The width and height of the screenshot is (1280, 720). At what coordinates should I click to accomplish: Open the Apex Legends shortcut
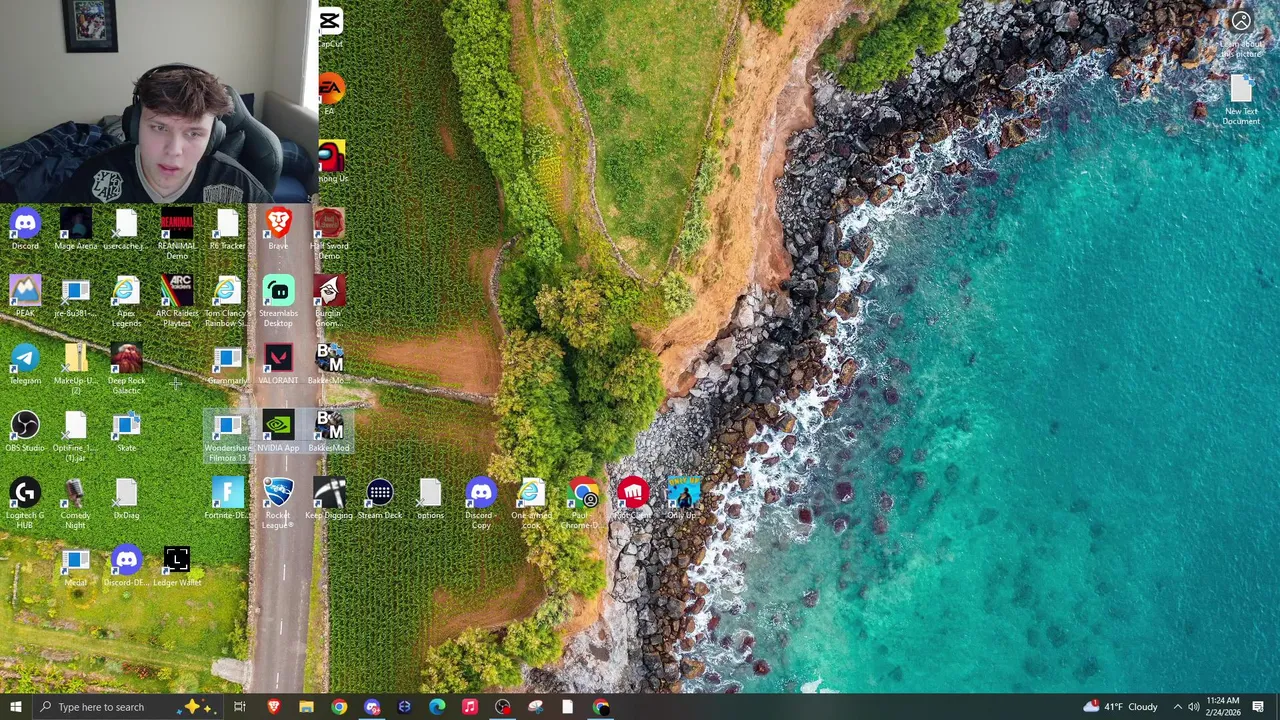tap(126, 302)
